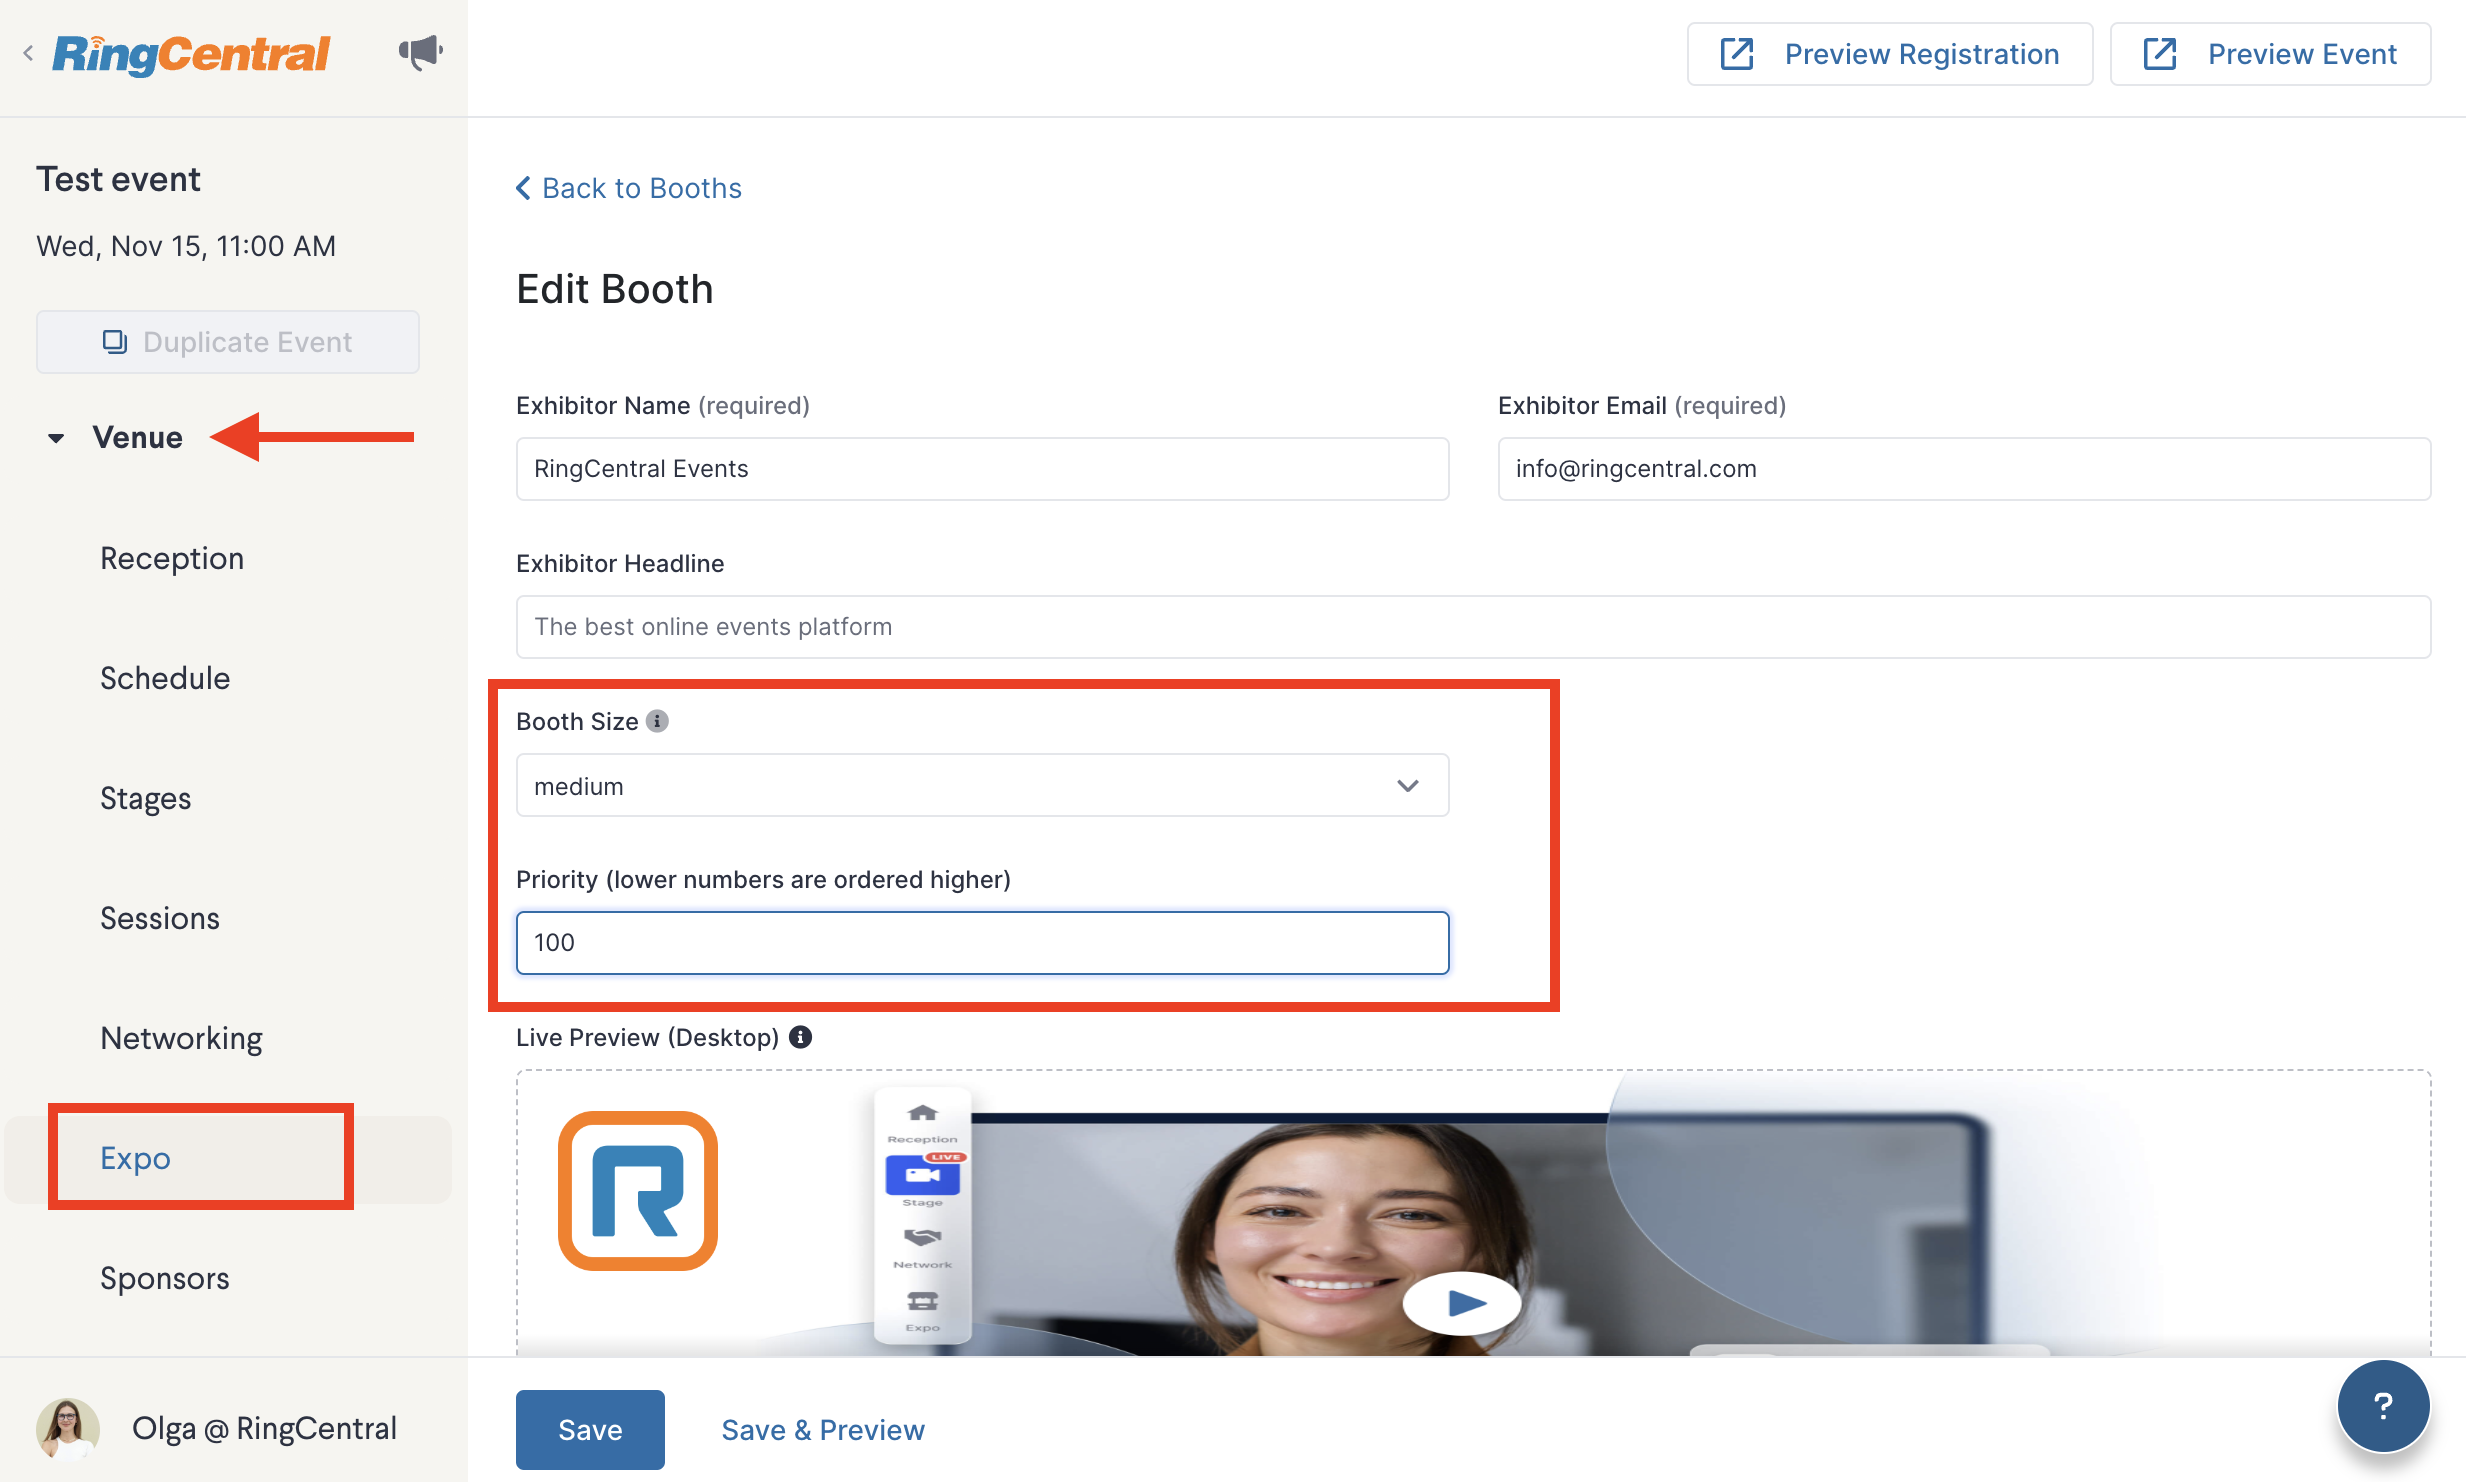Open the RingCentral logo home link
Image resolution: width=2466 pixels, height=1482 pixels.
[191, 54]
